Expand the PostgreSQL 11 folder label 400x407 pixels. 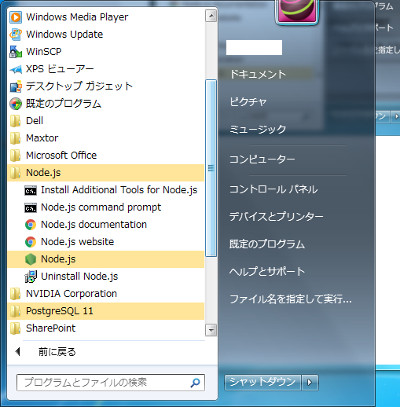tap(59, 311)
